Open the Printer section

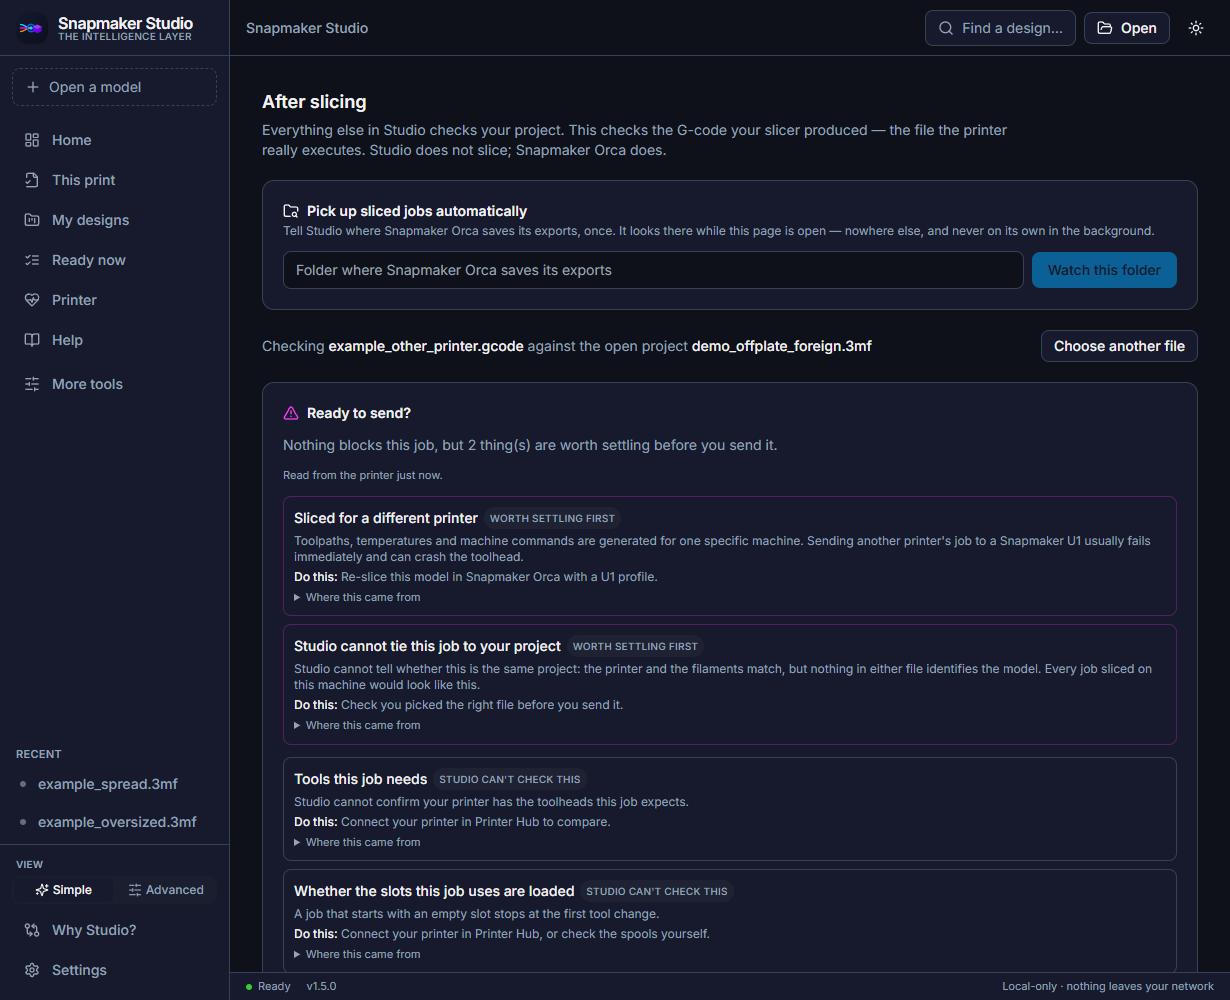pos(114,300)
